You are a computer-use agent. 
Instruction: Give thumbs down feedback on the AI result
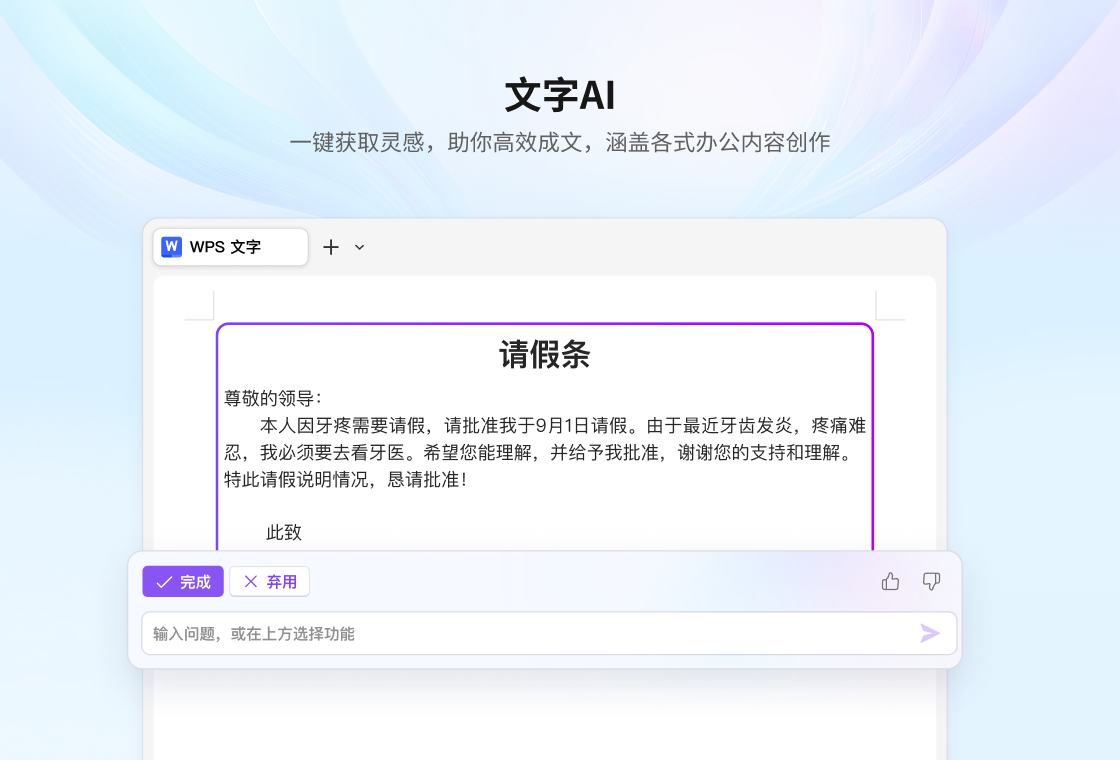pos(930,581)
